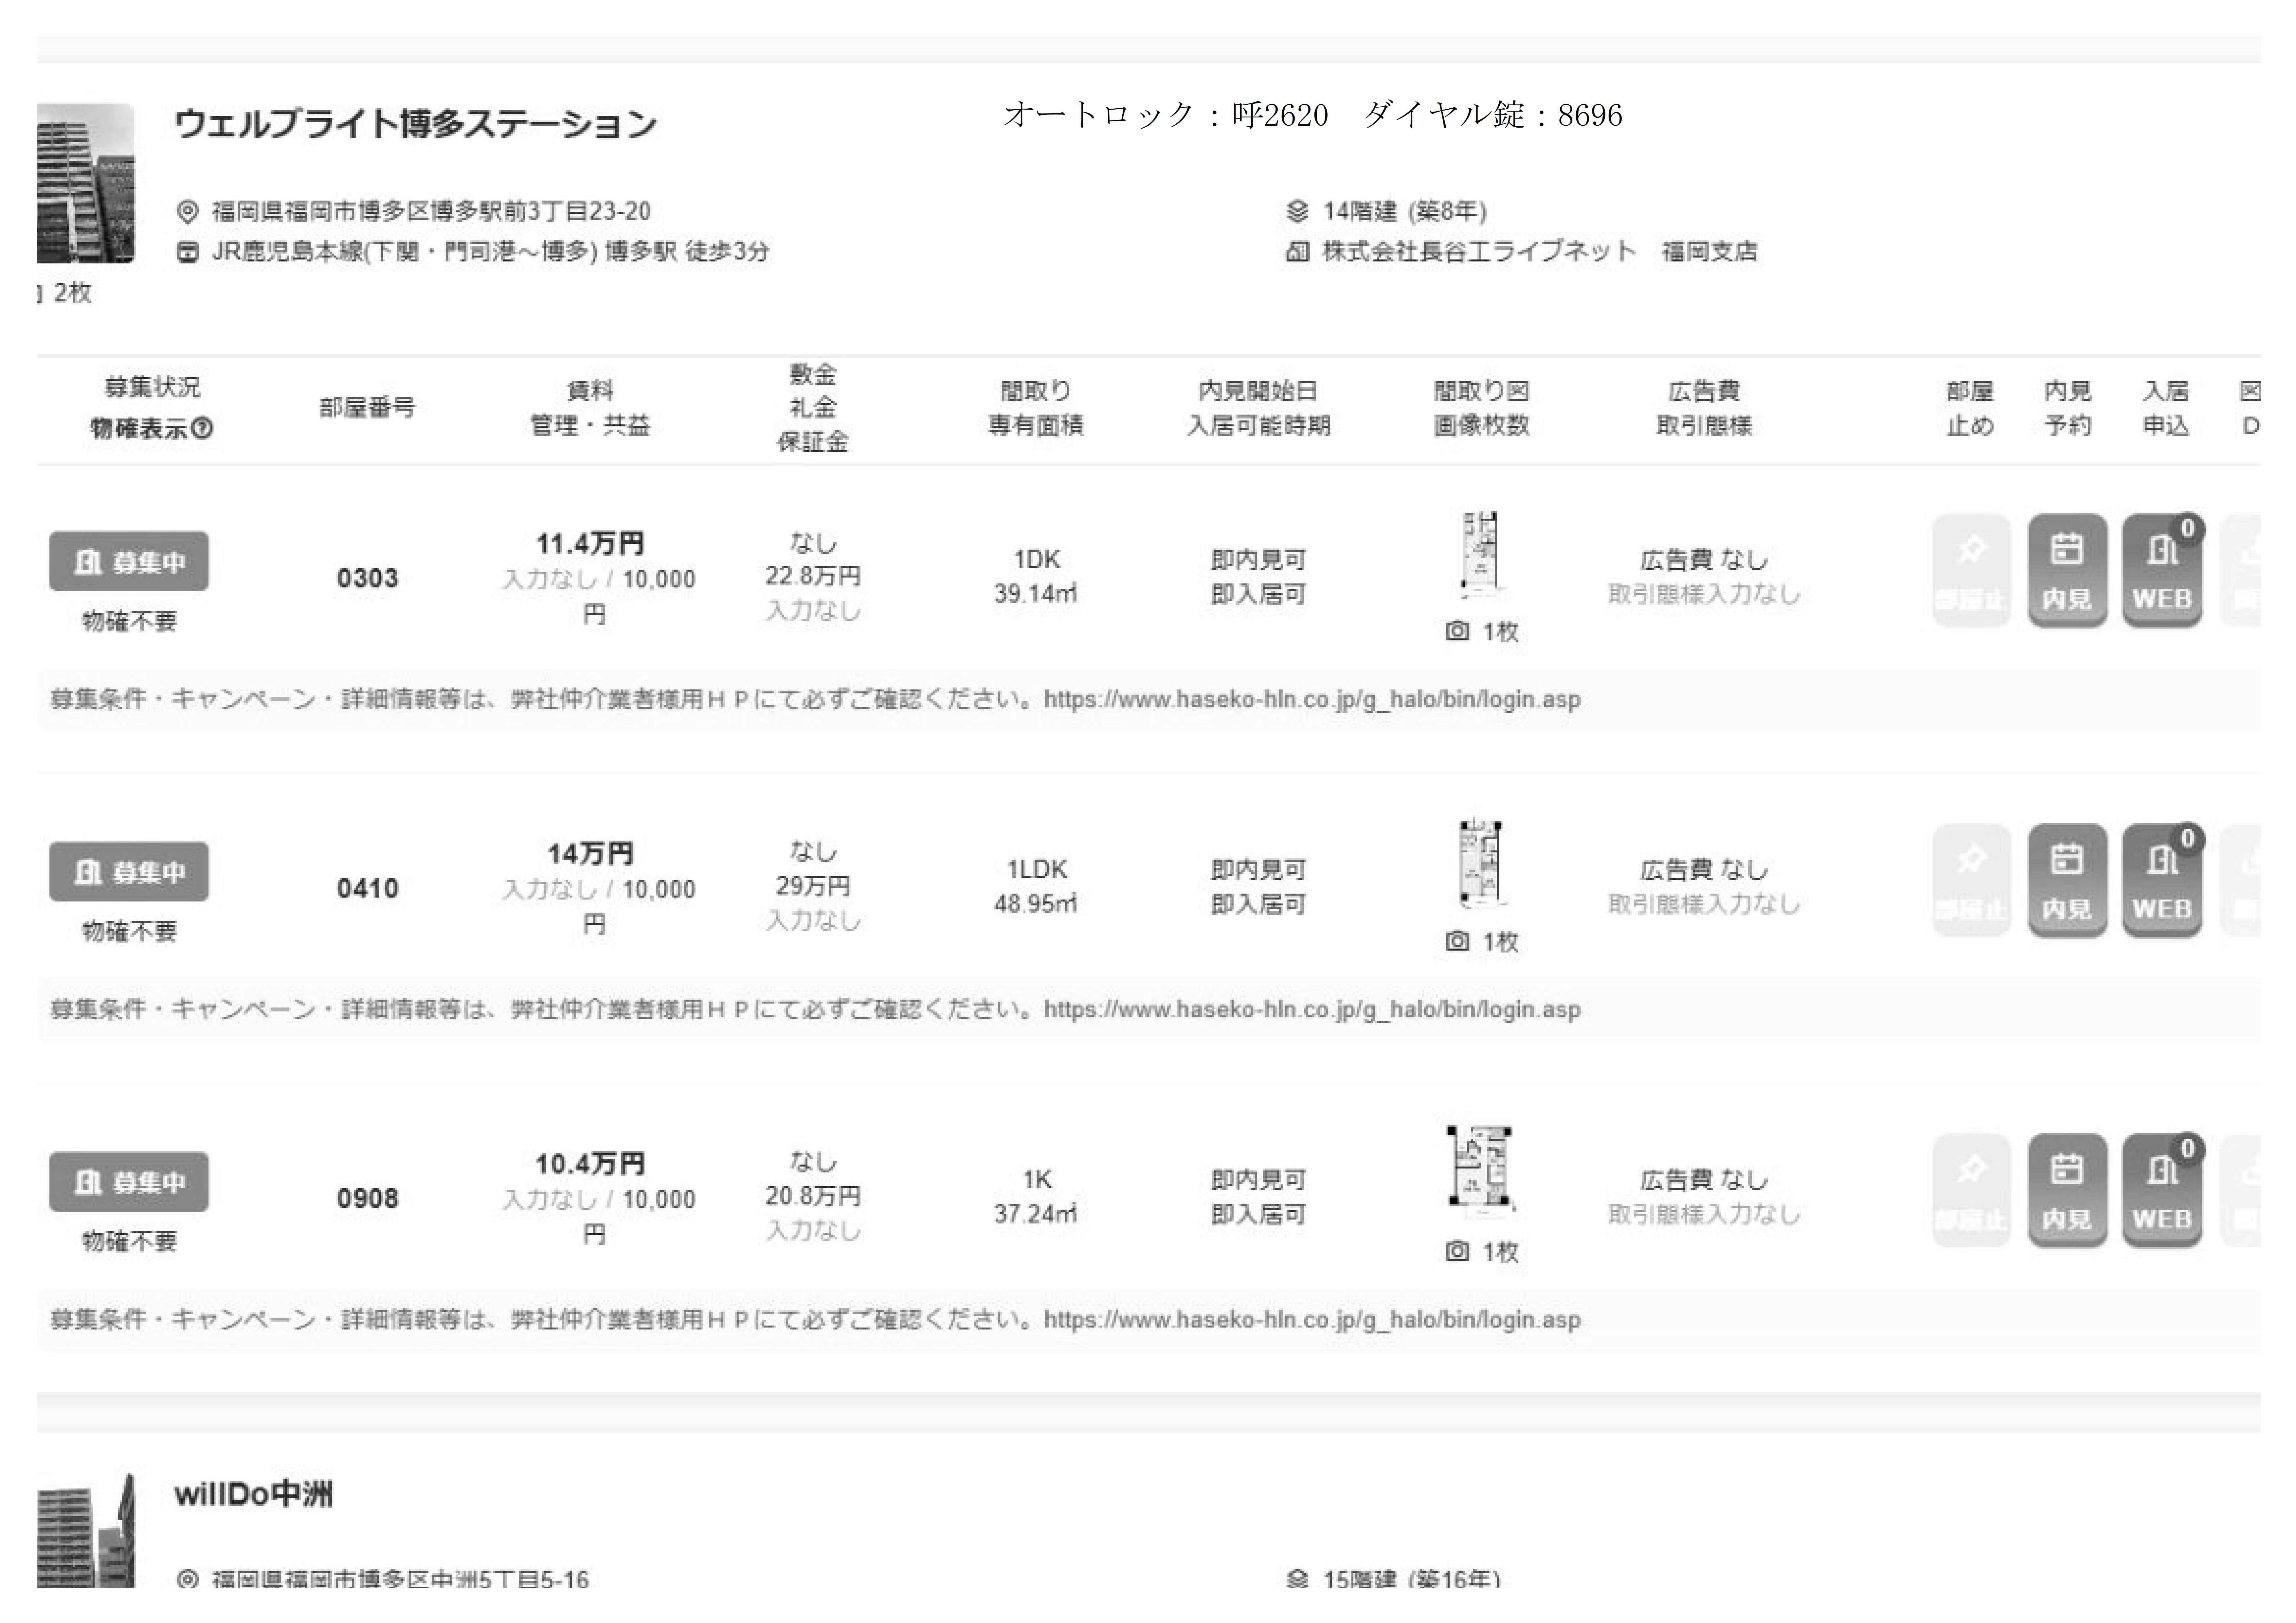Click room number 0908
This screenshot has width=2296, height=1623.
[367, 1198]
